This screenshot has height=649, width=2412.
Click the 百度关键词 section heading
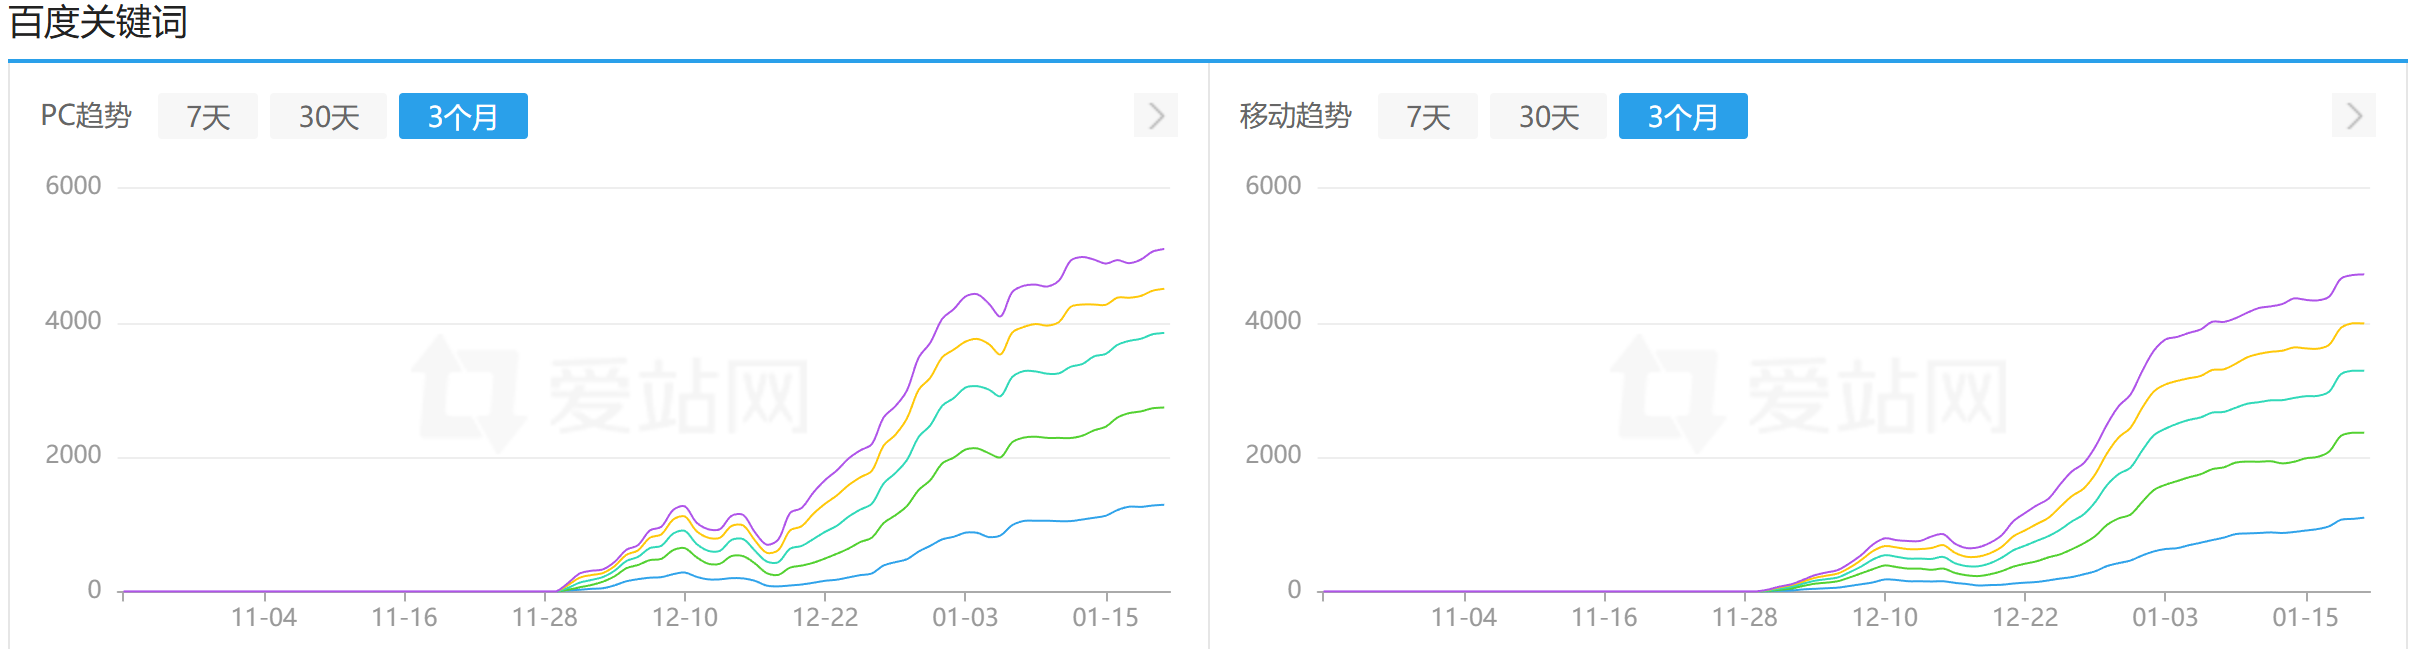coord(98,22)
